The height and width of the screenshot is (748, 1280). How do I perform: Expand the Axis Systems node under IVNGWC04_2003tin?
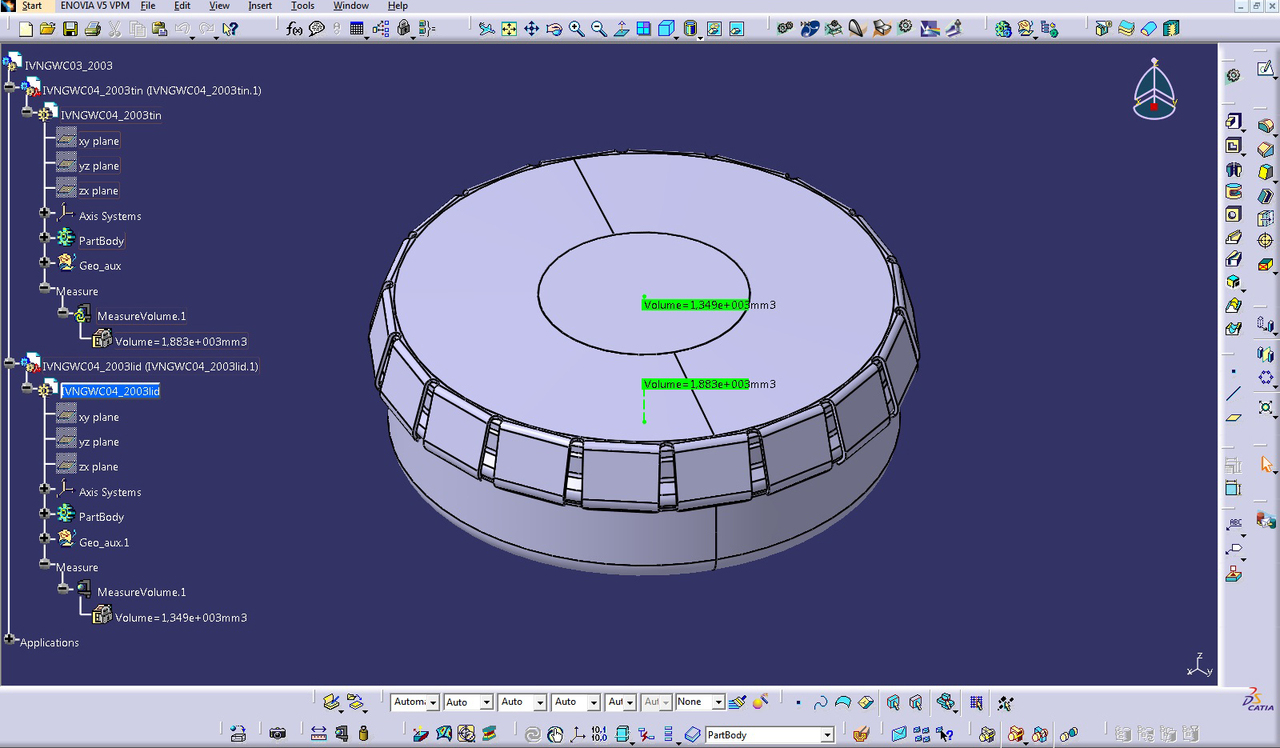pyautogui.click(x=44, y=213)
